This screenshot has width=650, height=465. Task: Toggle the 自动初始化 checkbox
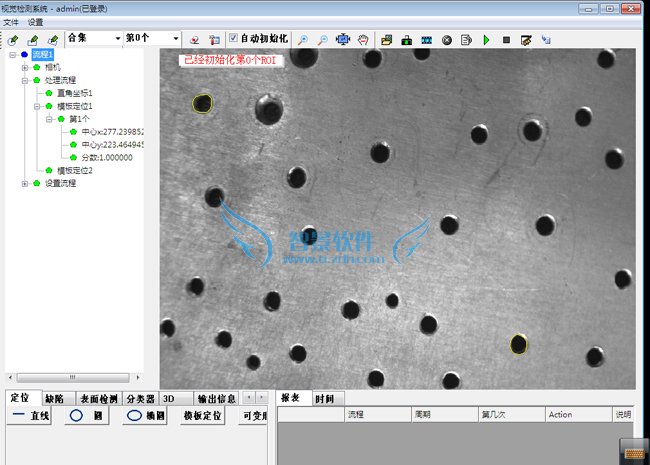233,39
